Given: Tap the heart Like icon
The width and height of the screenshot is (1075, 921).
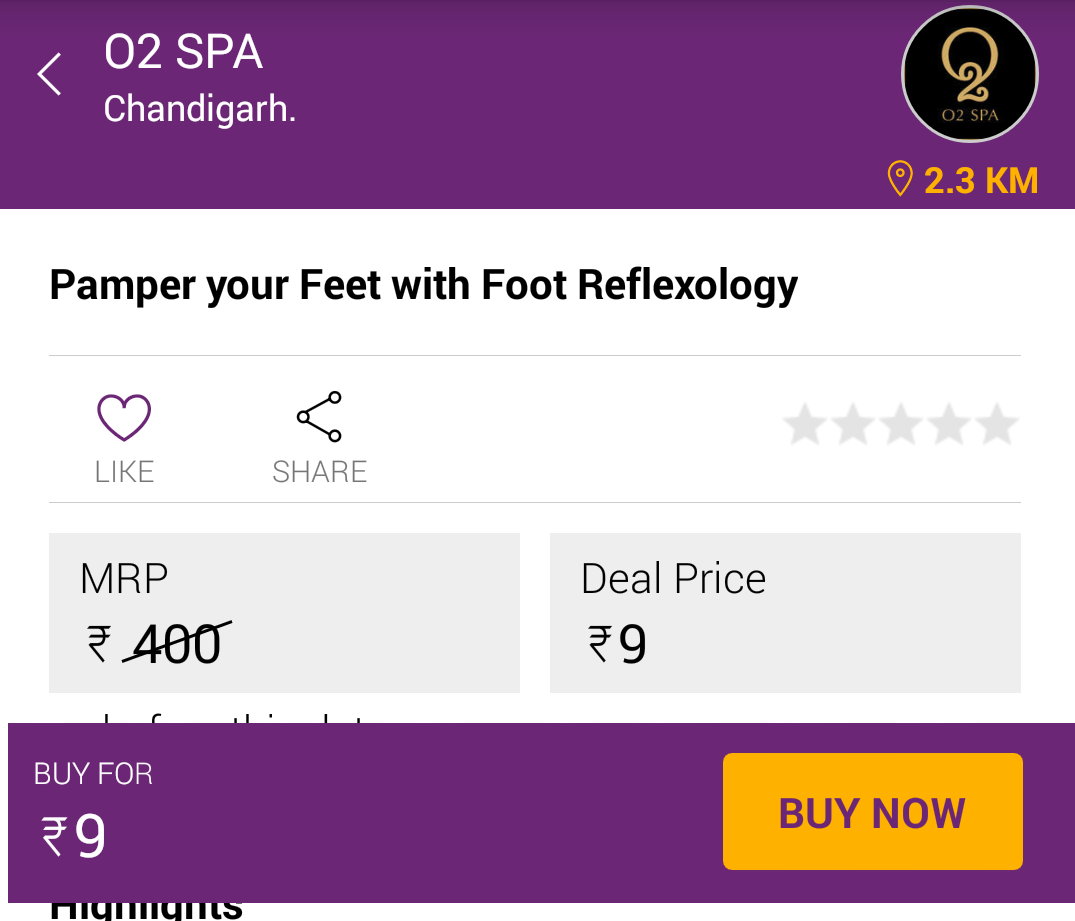Looking at the screenshot, I should [x=124, y=417].
